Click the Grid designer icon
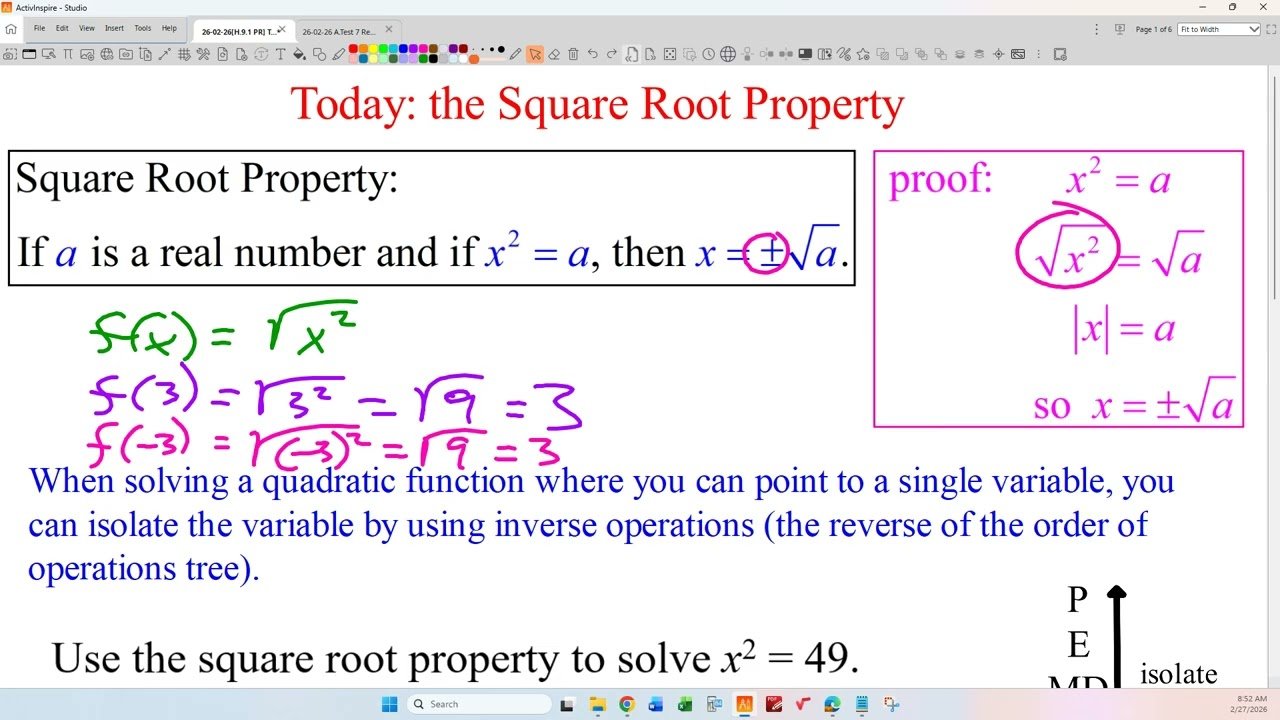This screenshot has height=720, width=1280. 183,54
